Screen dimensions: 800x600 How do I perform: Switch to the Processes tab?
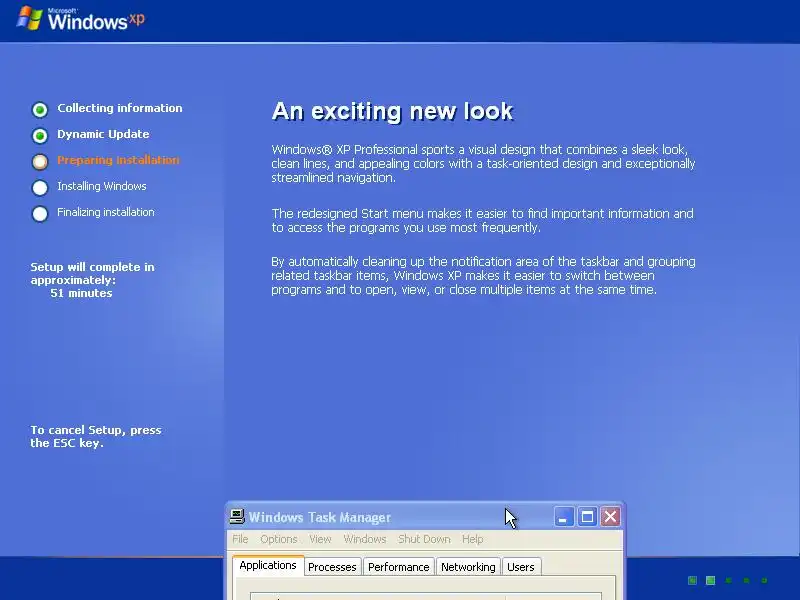332,567
